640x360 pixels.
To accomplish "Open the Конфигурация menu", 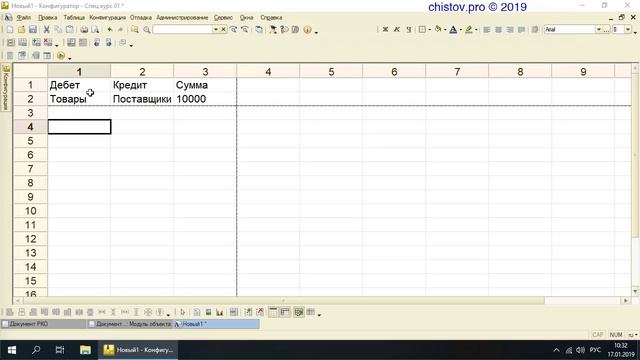I will [x=107, y=18].
